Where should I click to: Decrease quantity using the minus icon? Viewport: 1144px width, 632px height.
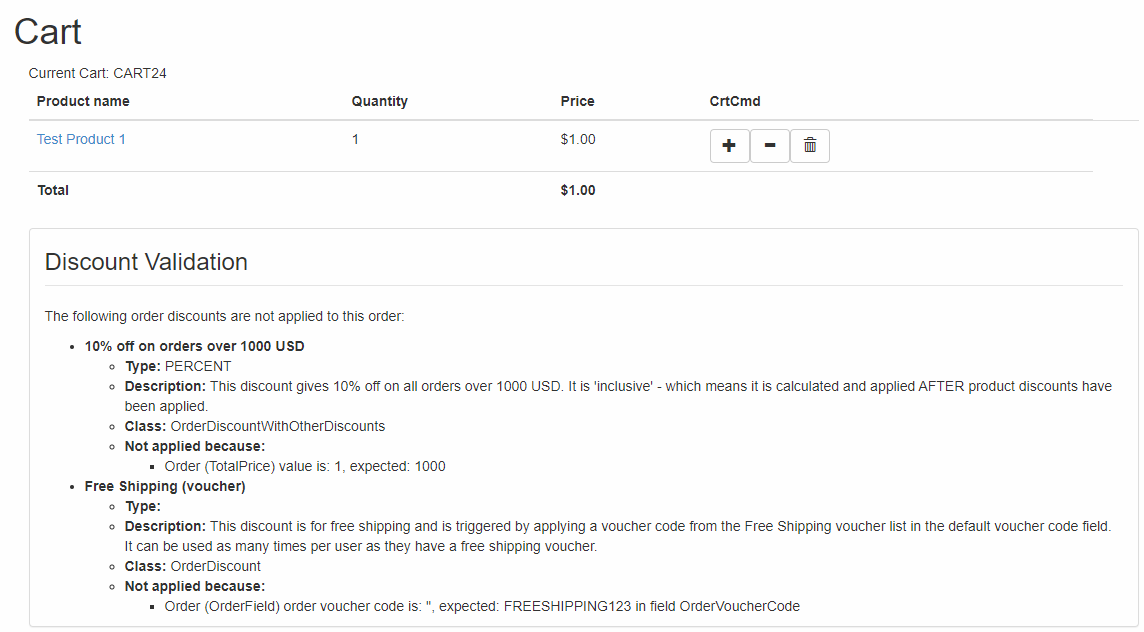click(769, 146)
